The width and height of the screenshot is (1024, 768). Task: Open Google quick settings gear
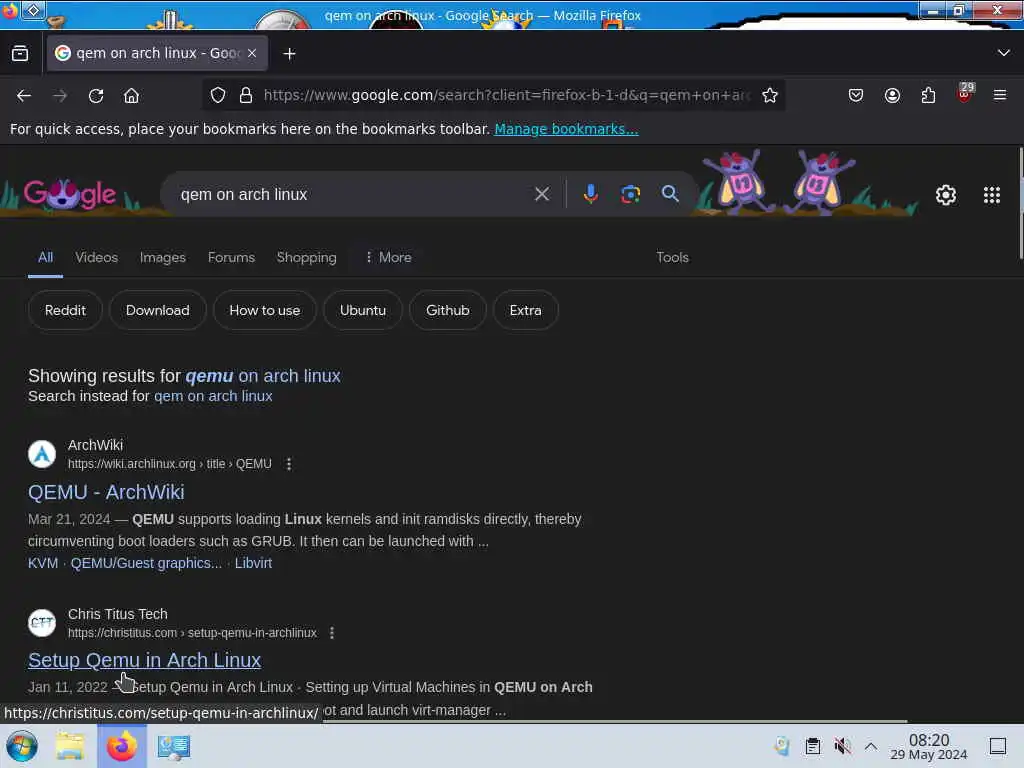click(946, 195)
